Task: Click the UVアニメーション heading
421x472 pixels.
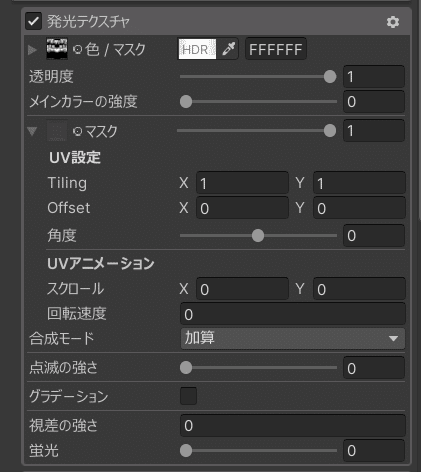Action: click(101, 264)
